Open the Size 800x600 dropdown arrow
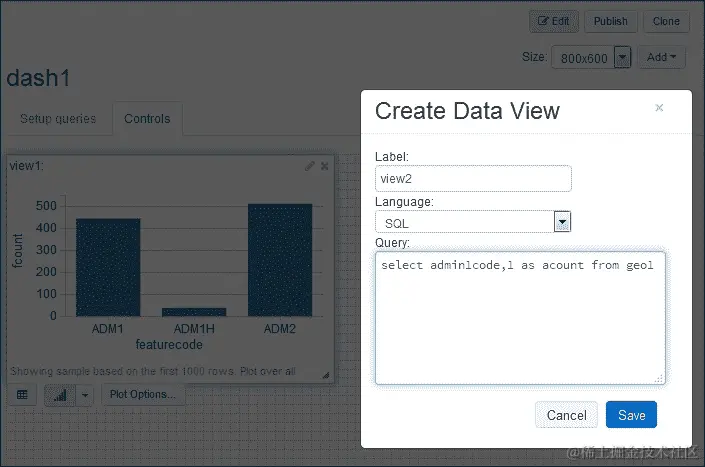 [x=623, y=57]
